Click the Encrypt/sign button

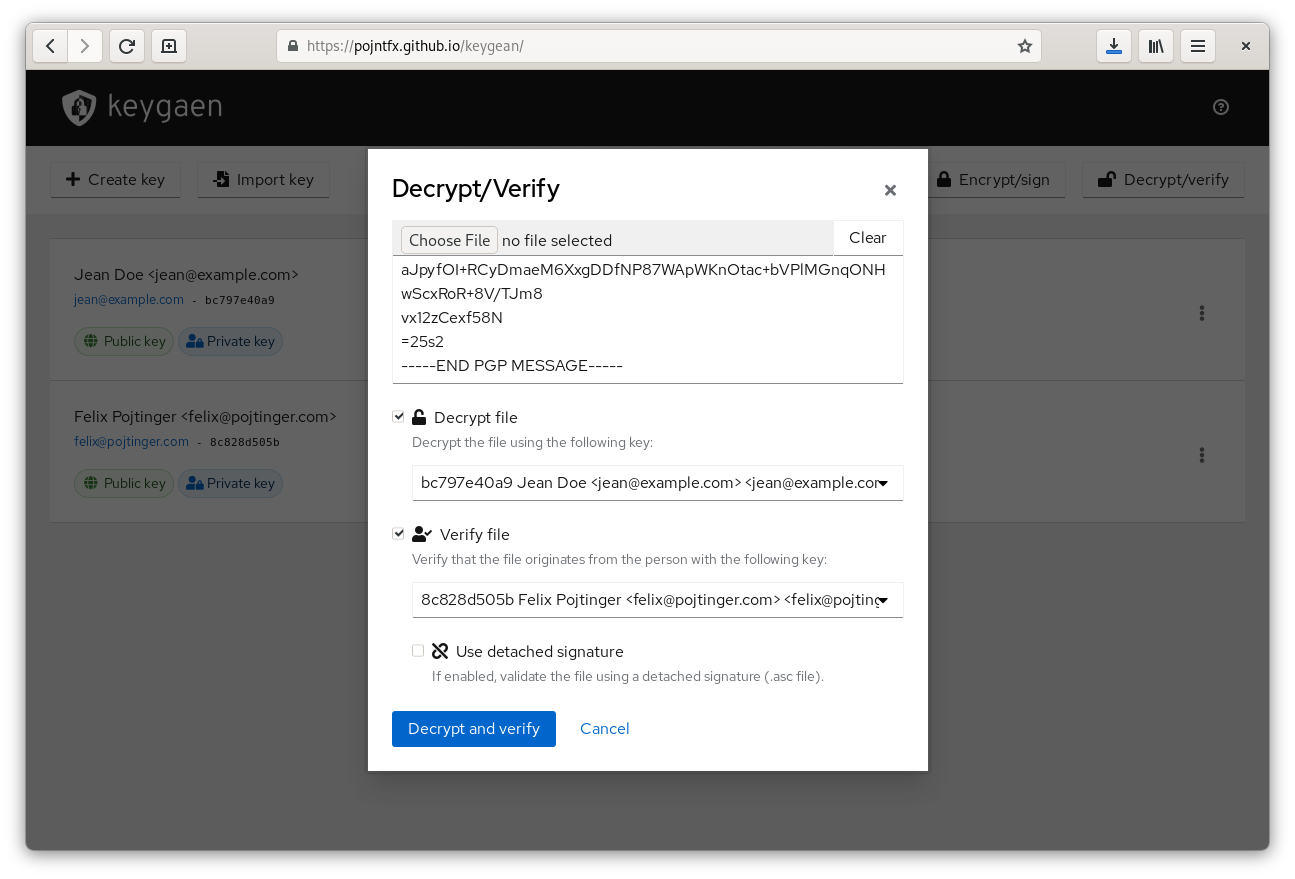[x=993, y=180]
